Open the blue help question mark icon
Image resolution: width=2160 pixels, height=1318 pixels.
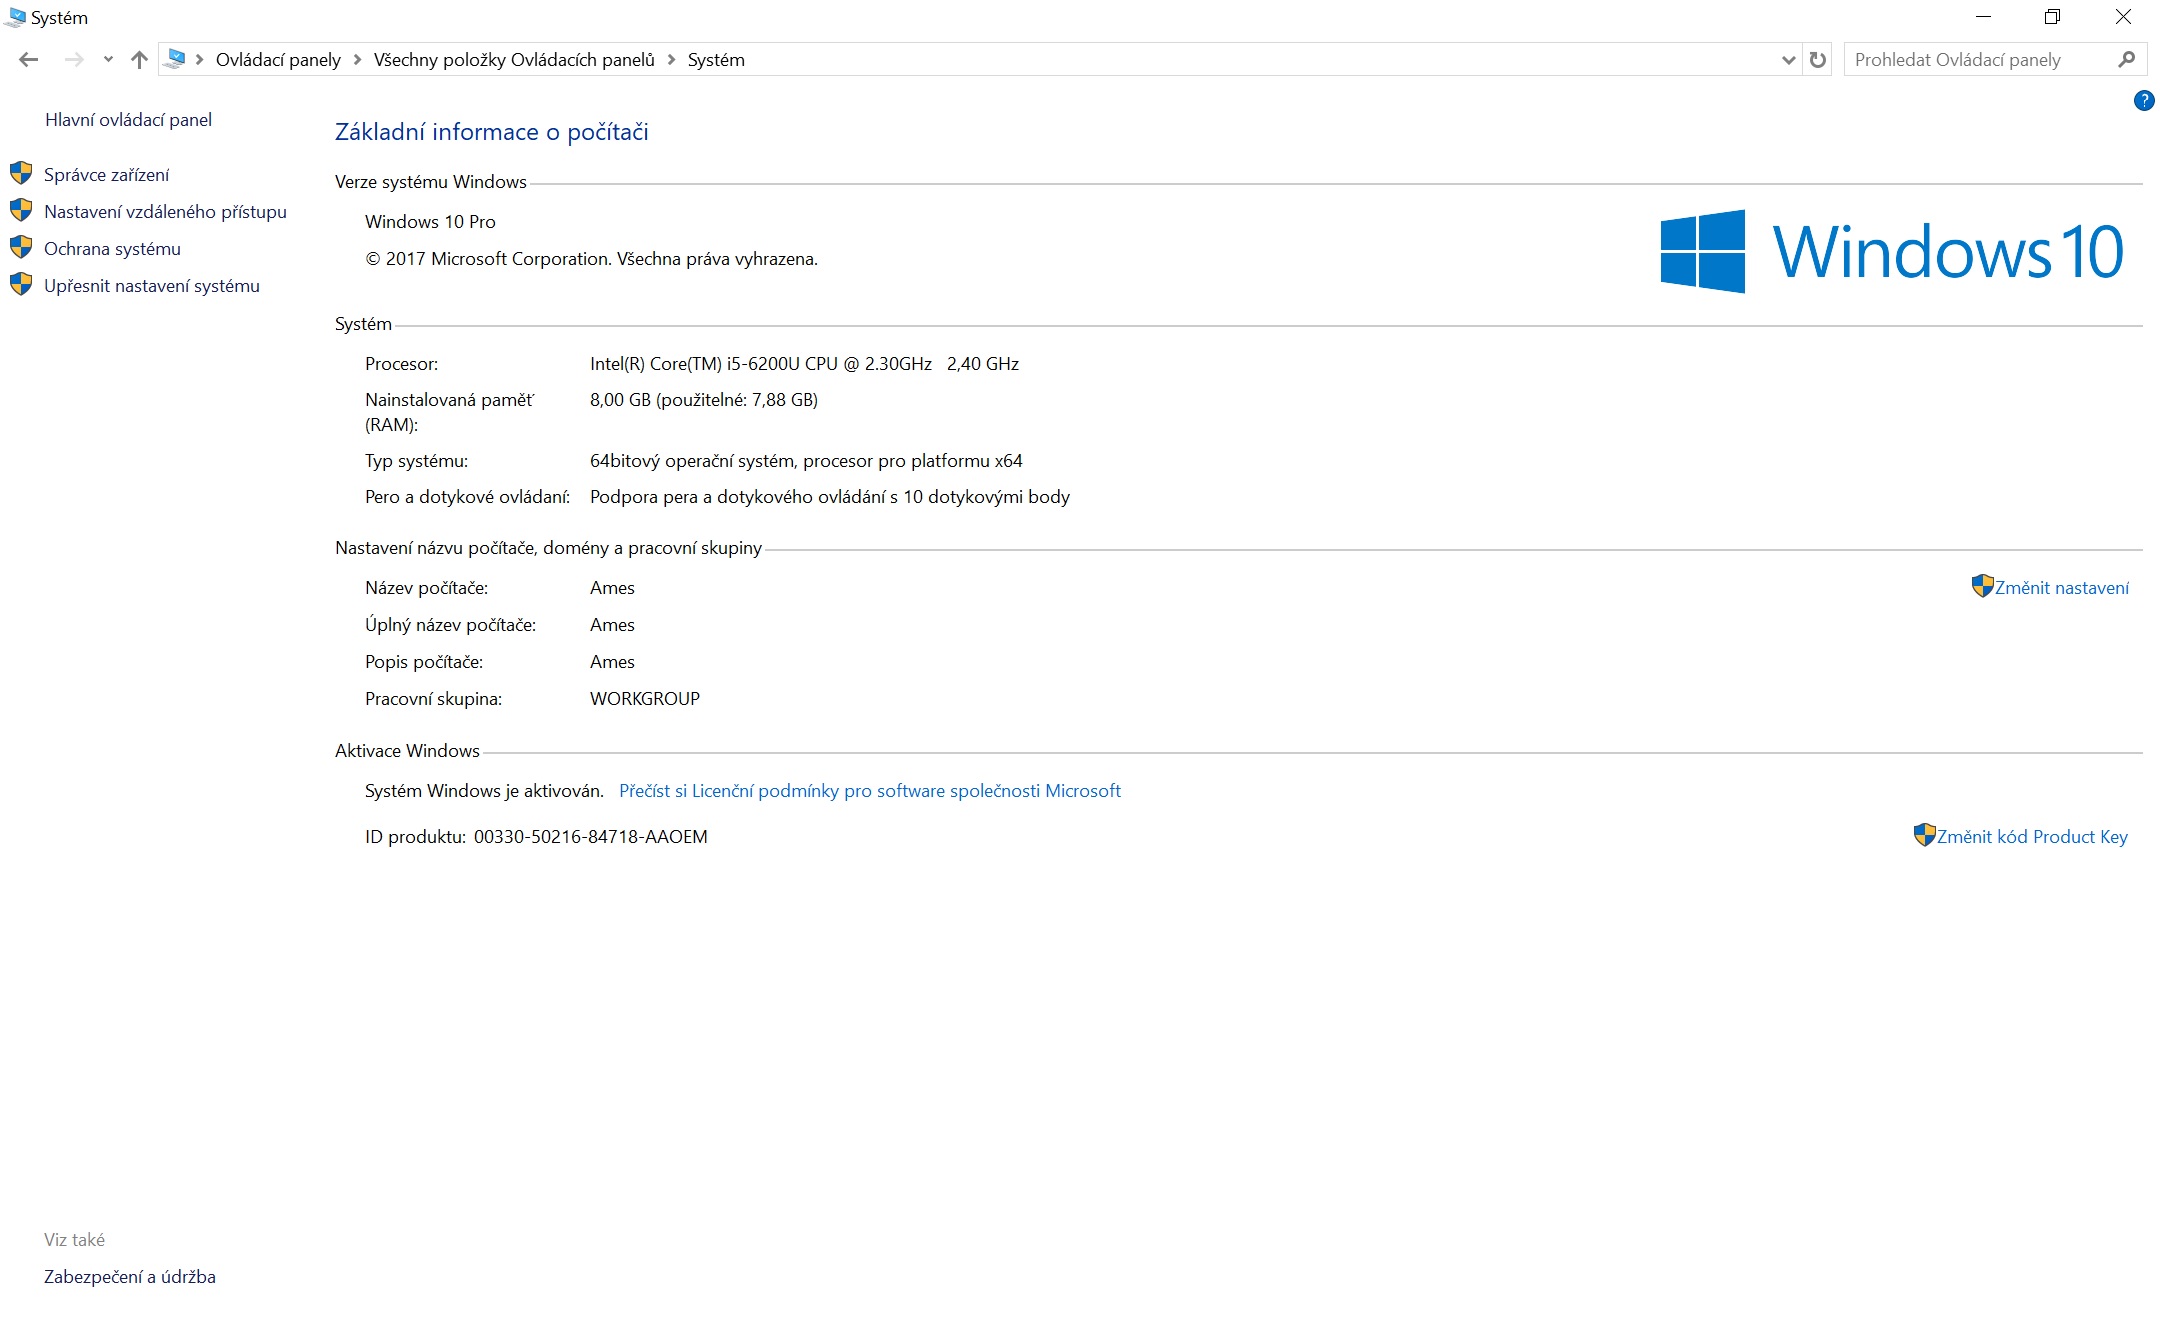[2143, 100]
